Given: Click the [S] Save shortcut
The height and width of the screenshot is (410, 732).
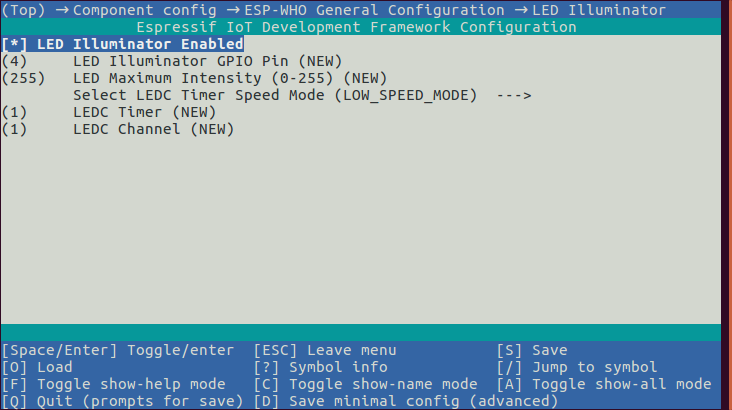Looking at the screenshot, I should pos(531,350).
